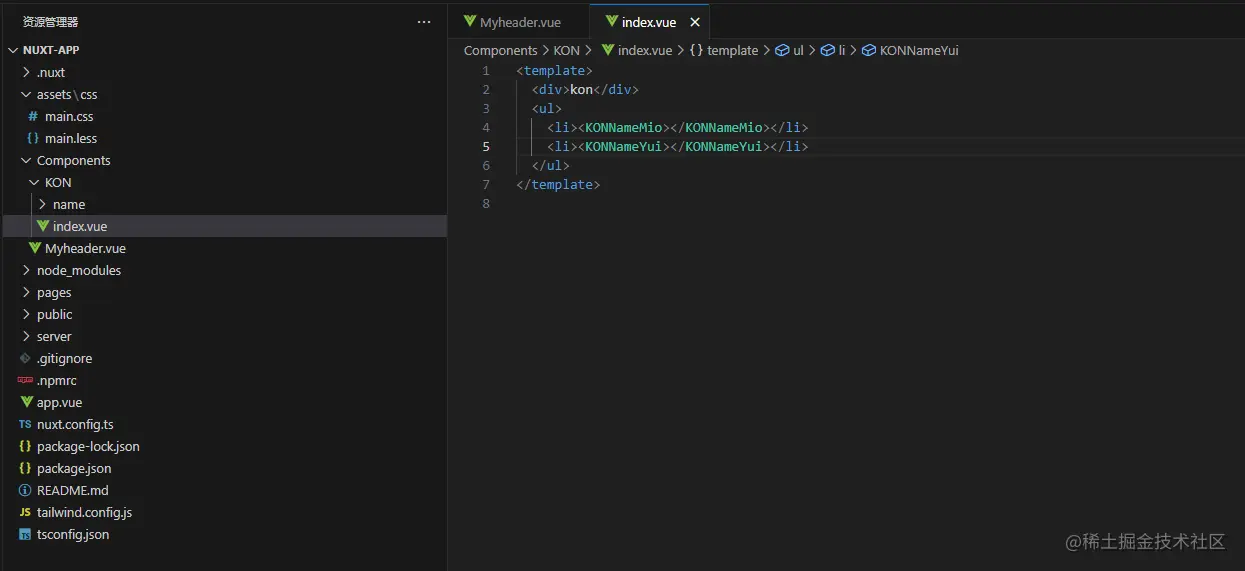The height and width of the screenshot is (571, 1245).
Task: Click the opening KONNameMio tag in code
Action: [x=624, y=127]
